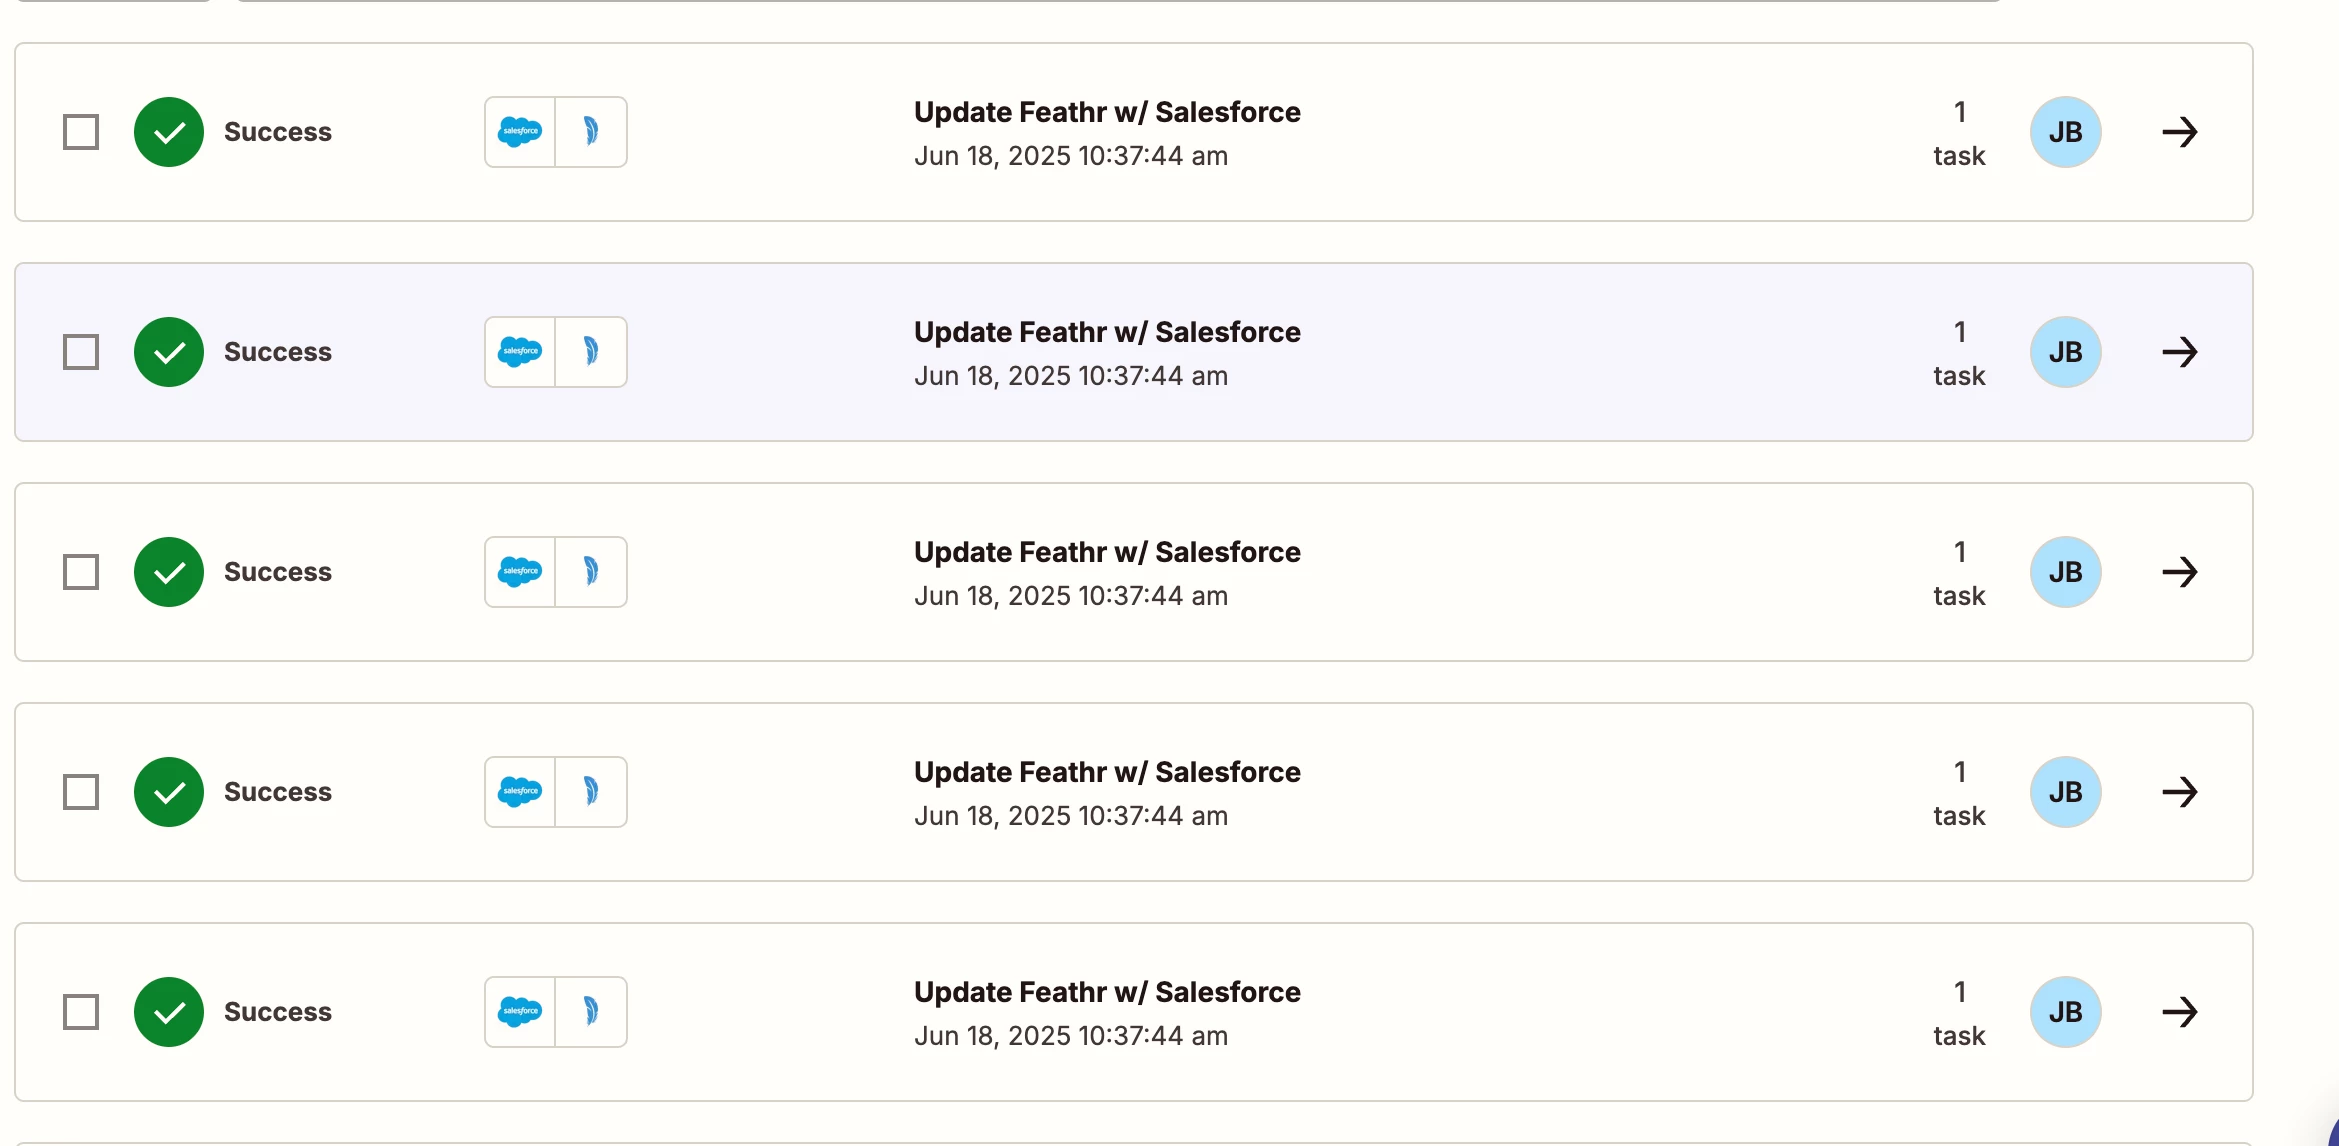The width and height of the screenshot is (2339, 1146).
Task: Click the Salesforce icon in the first row
Action: (520, 132)
